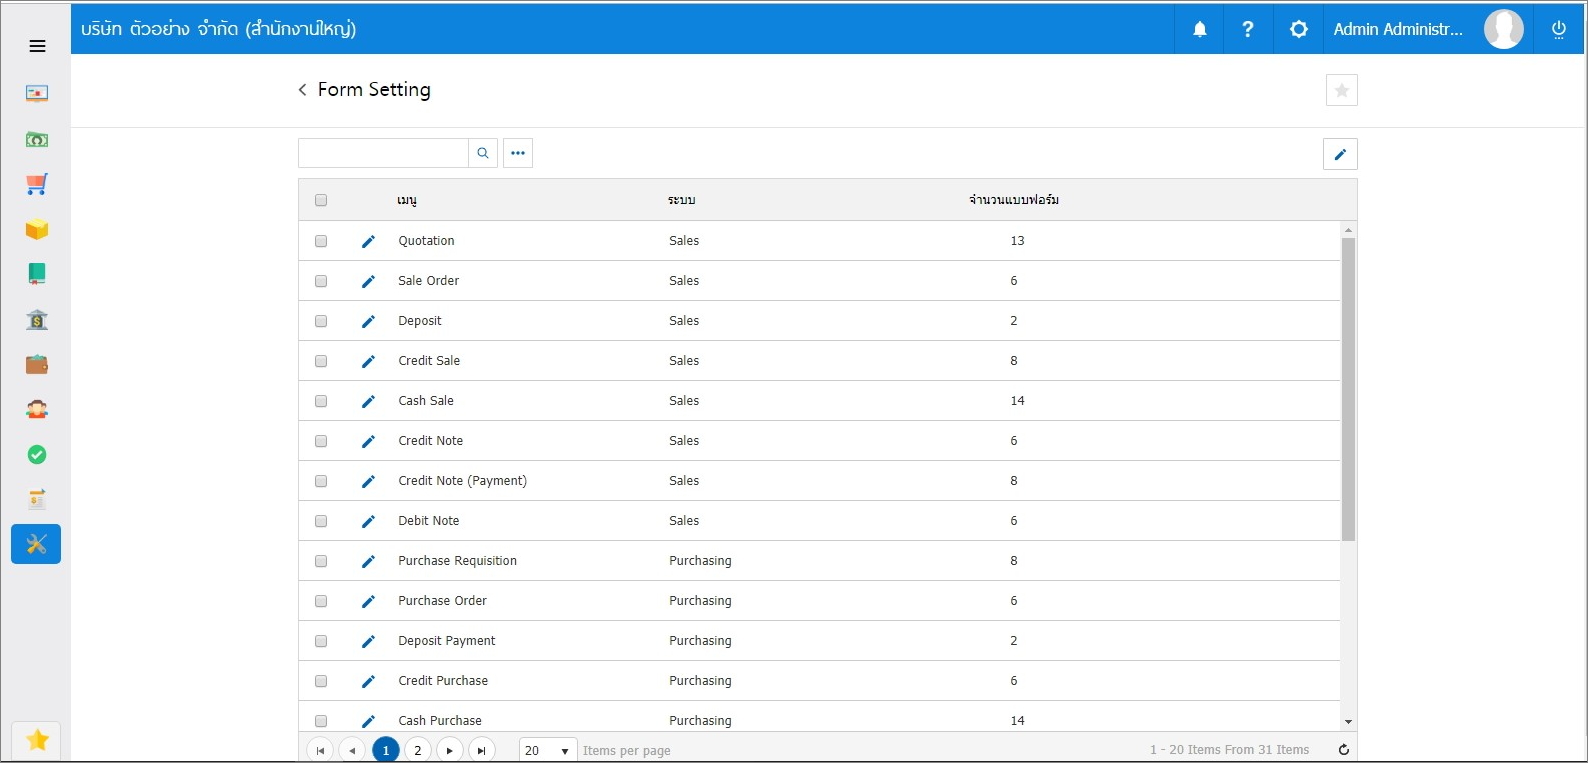The height and width of the screenshot is (763, 1588).
Task: Open the help question mark
Action: point(1248,29)
